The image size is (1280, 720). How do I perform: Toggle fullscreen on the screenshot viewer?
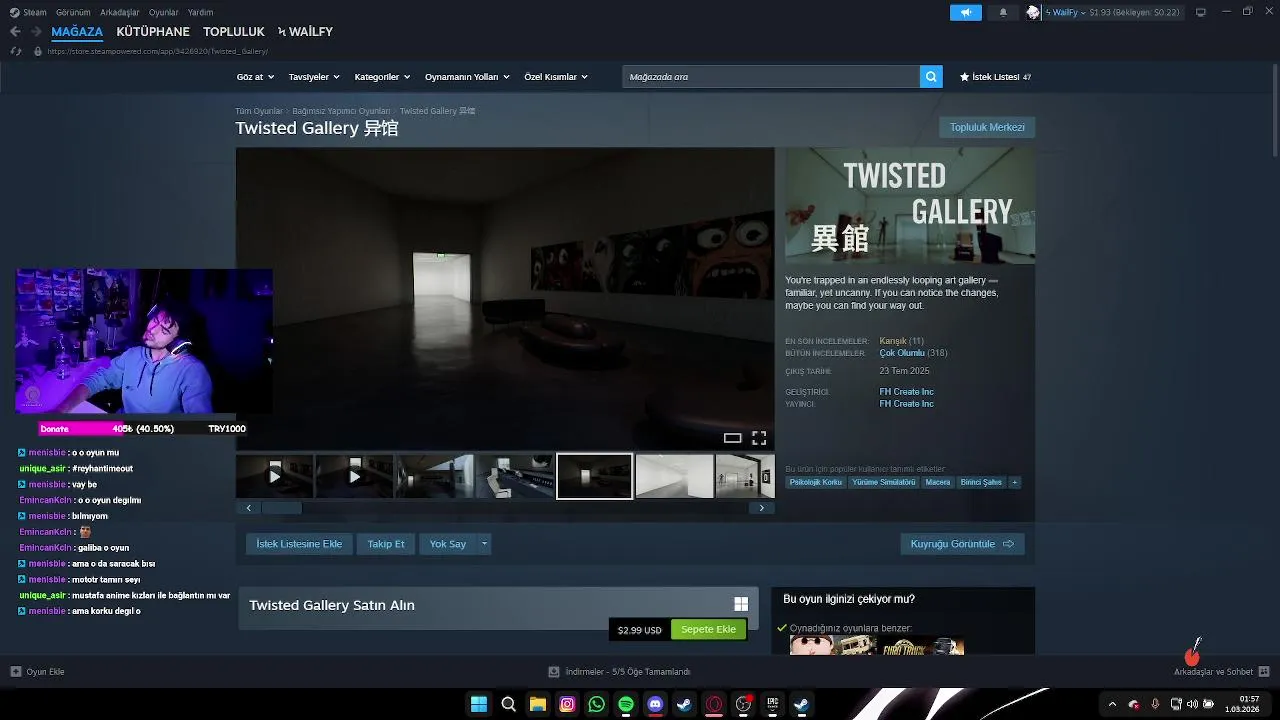759,438
